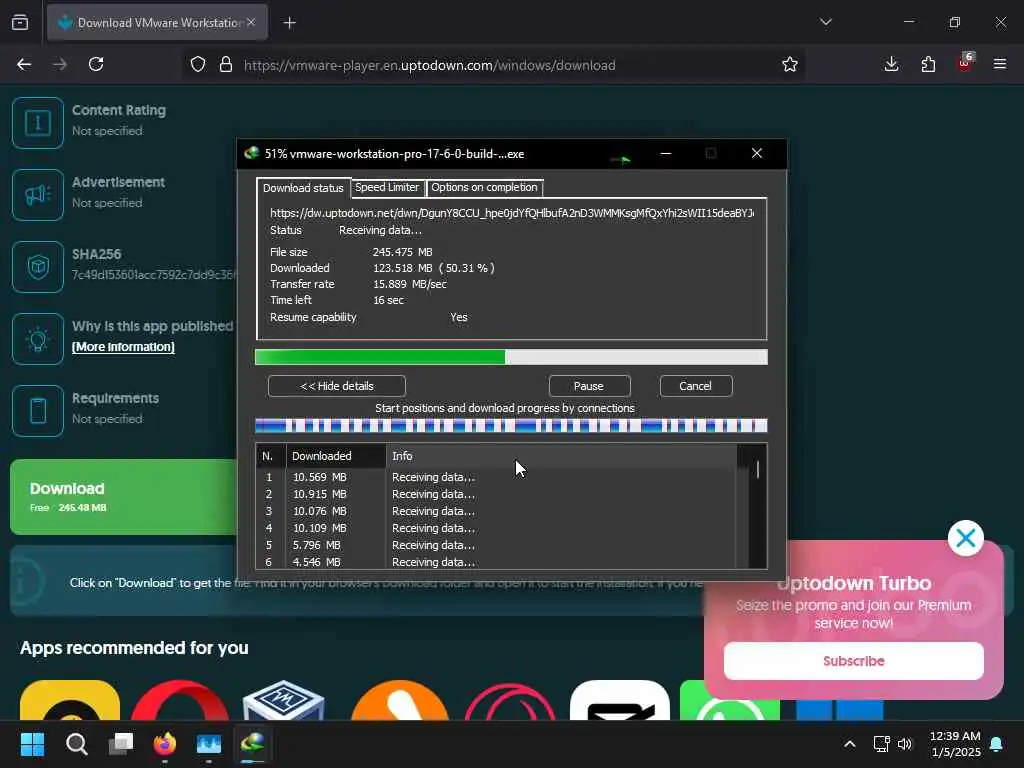Click the green Download button on webpage

coord(124,497)
